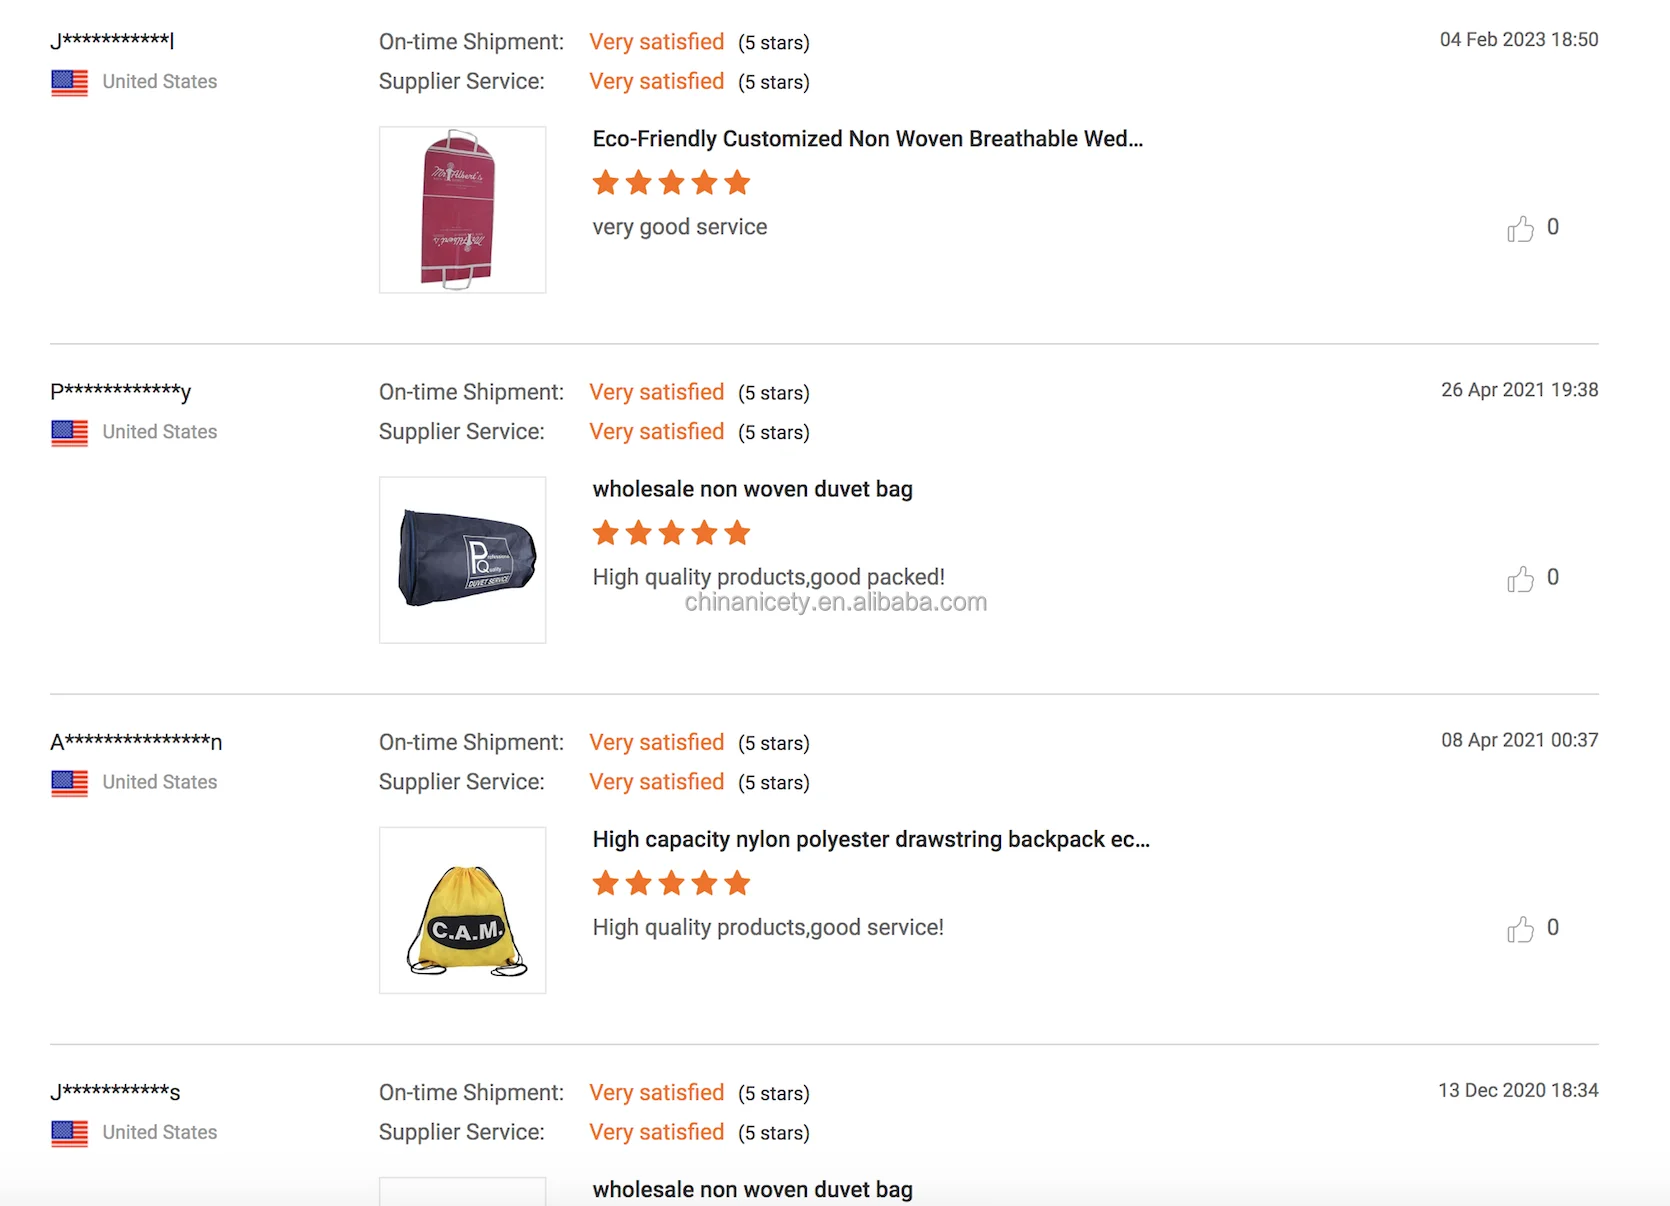
Task: Click star rating under second review's duvet bag title
Action: (x=671, y=533)
